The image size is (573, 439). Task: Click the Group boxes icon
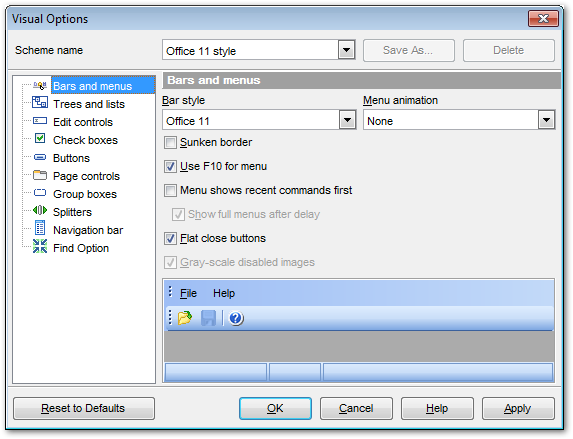click(x=40, y=193)
